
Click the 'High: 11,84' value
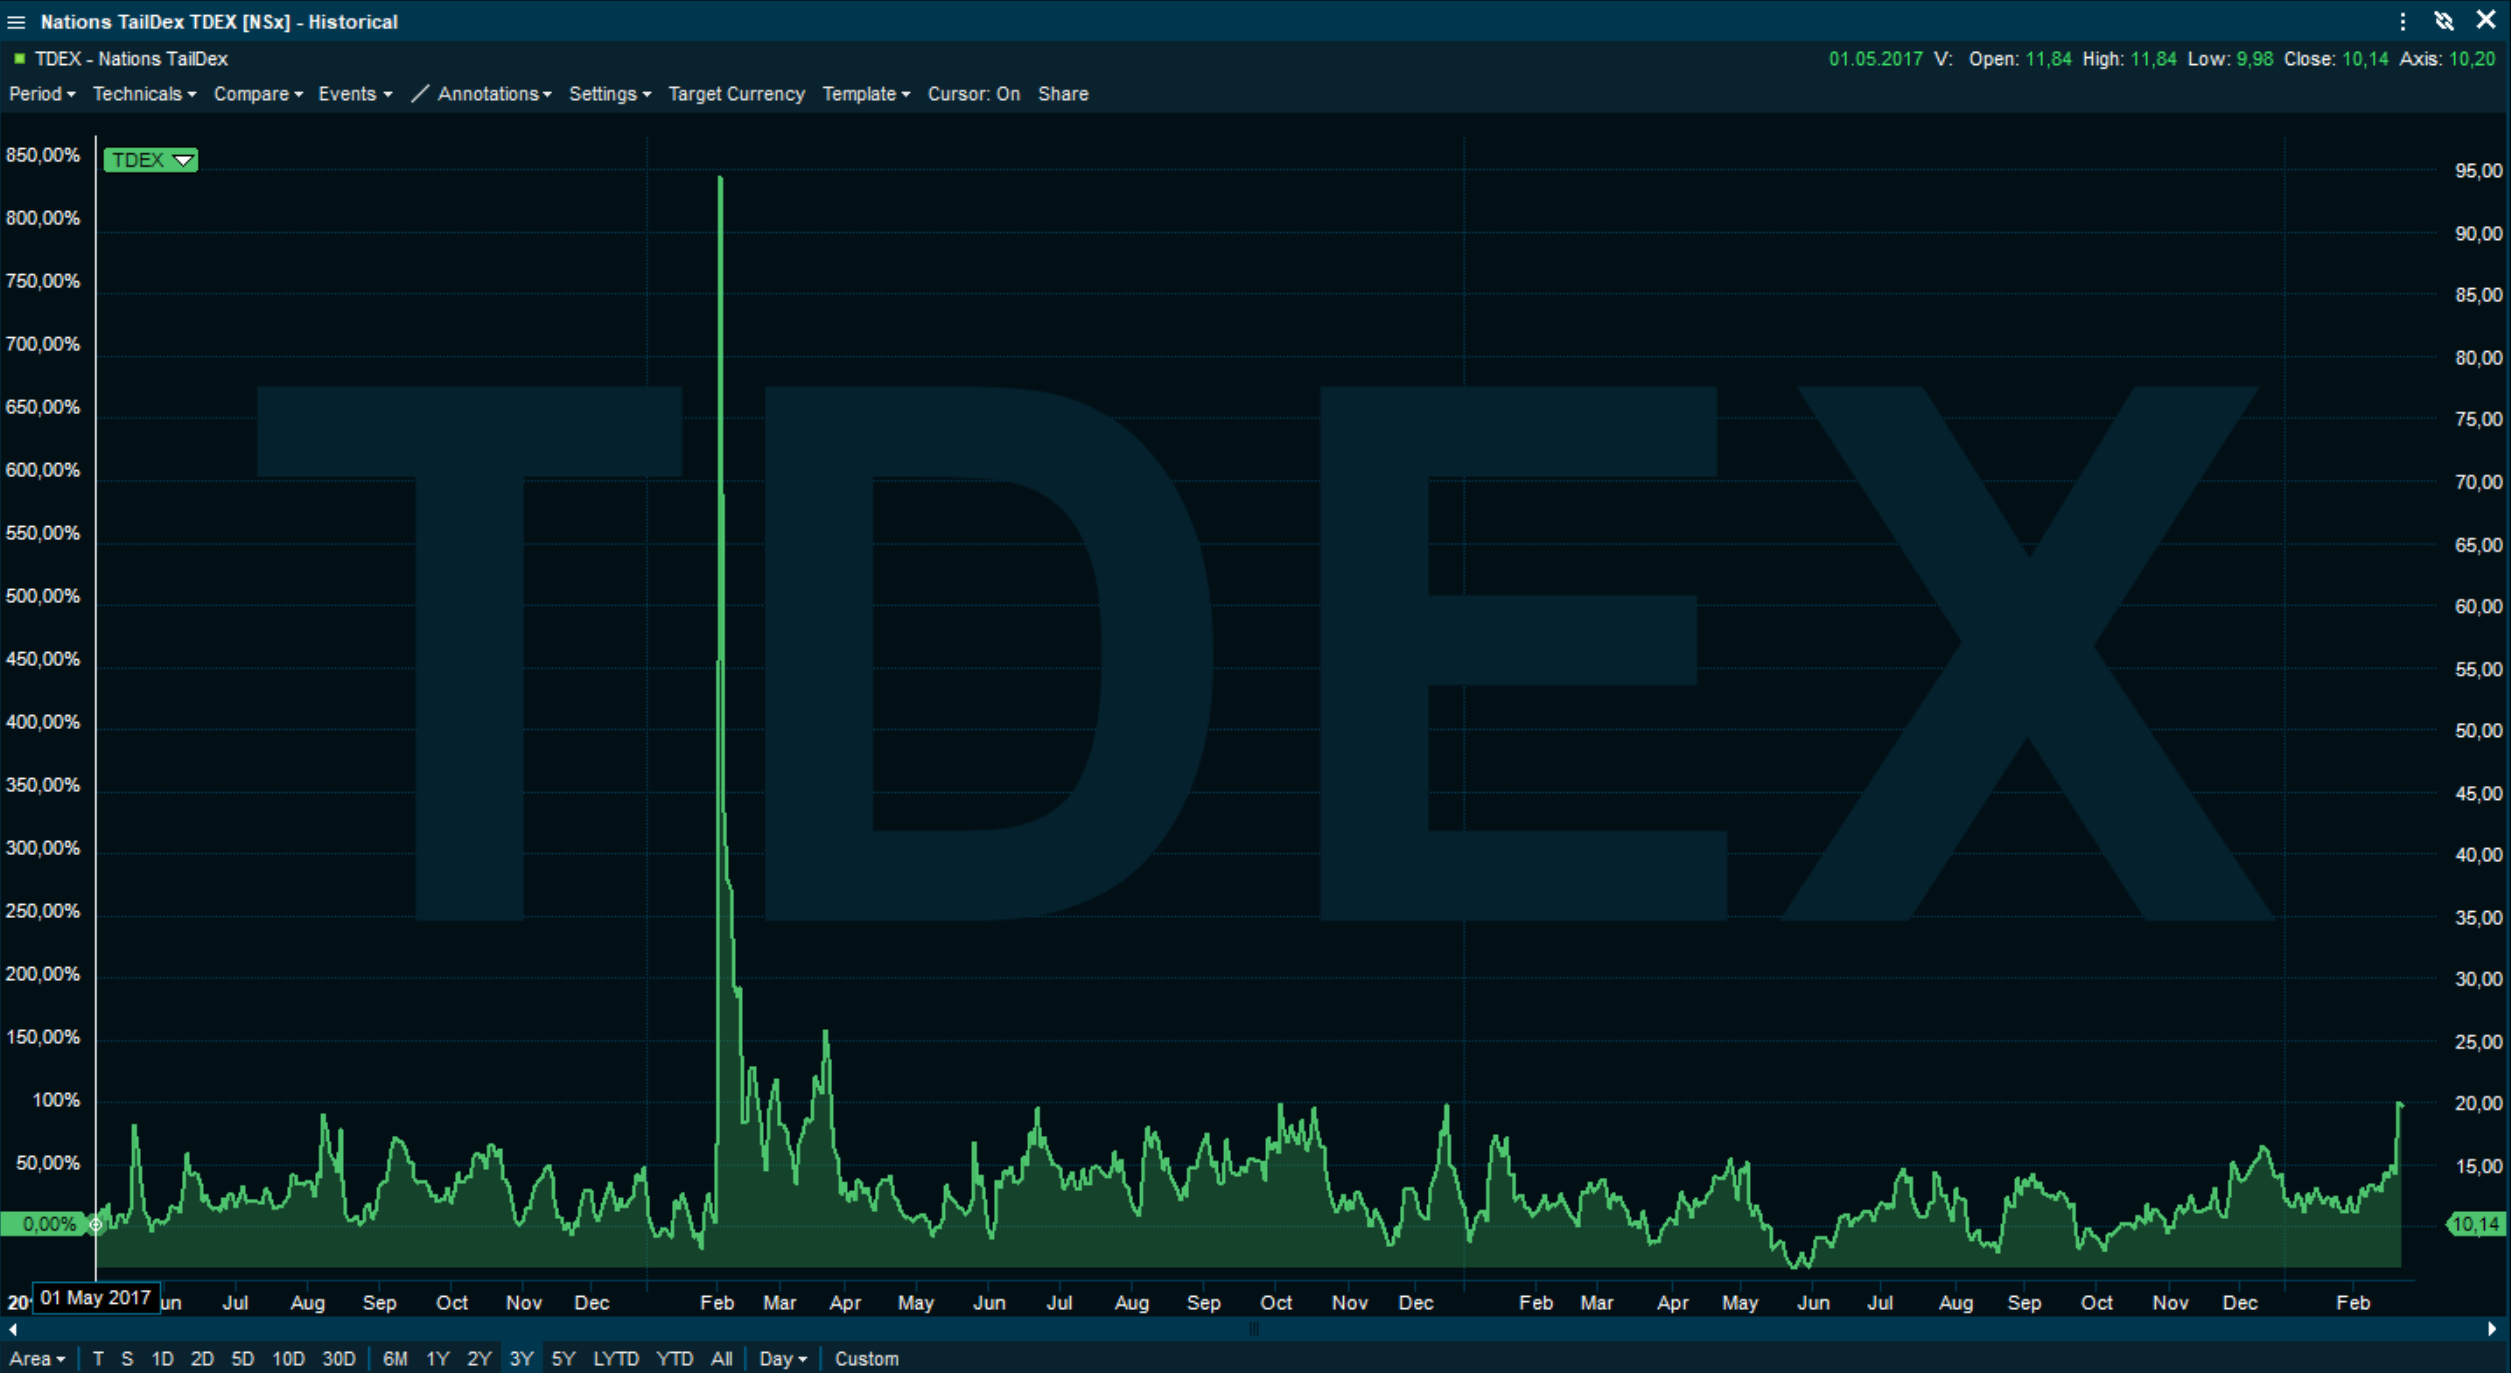(2129, 59)
